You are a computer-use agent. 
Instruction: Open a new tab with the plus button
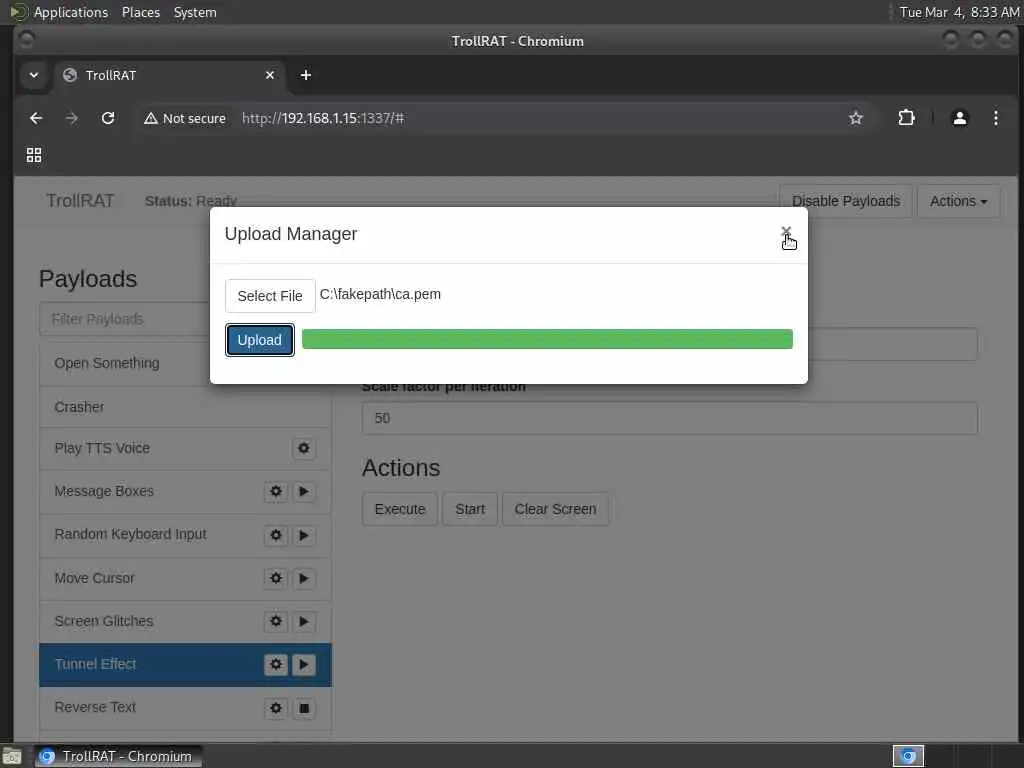click(306, 75)
